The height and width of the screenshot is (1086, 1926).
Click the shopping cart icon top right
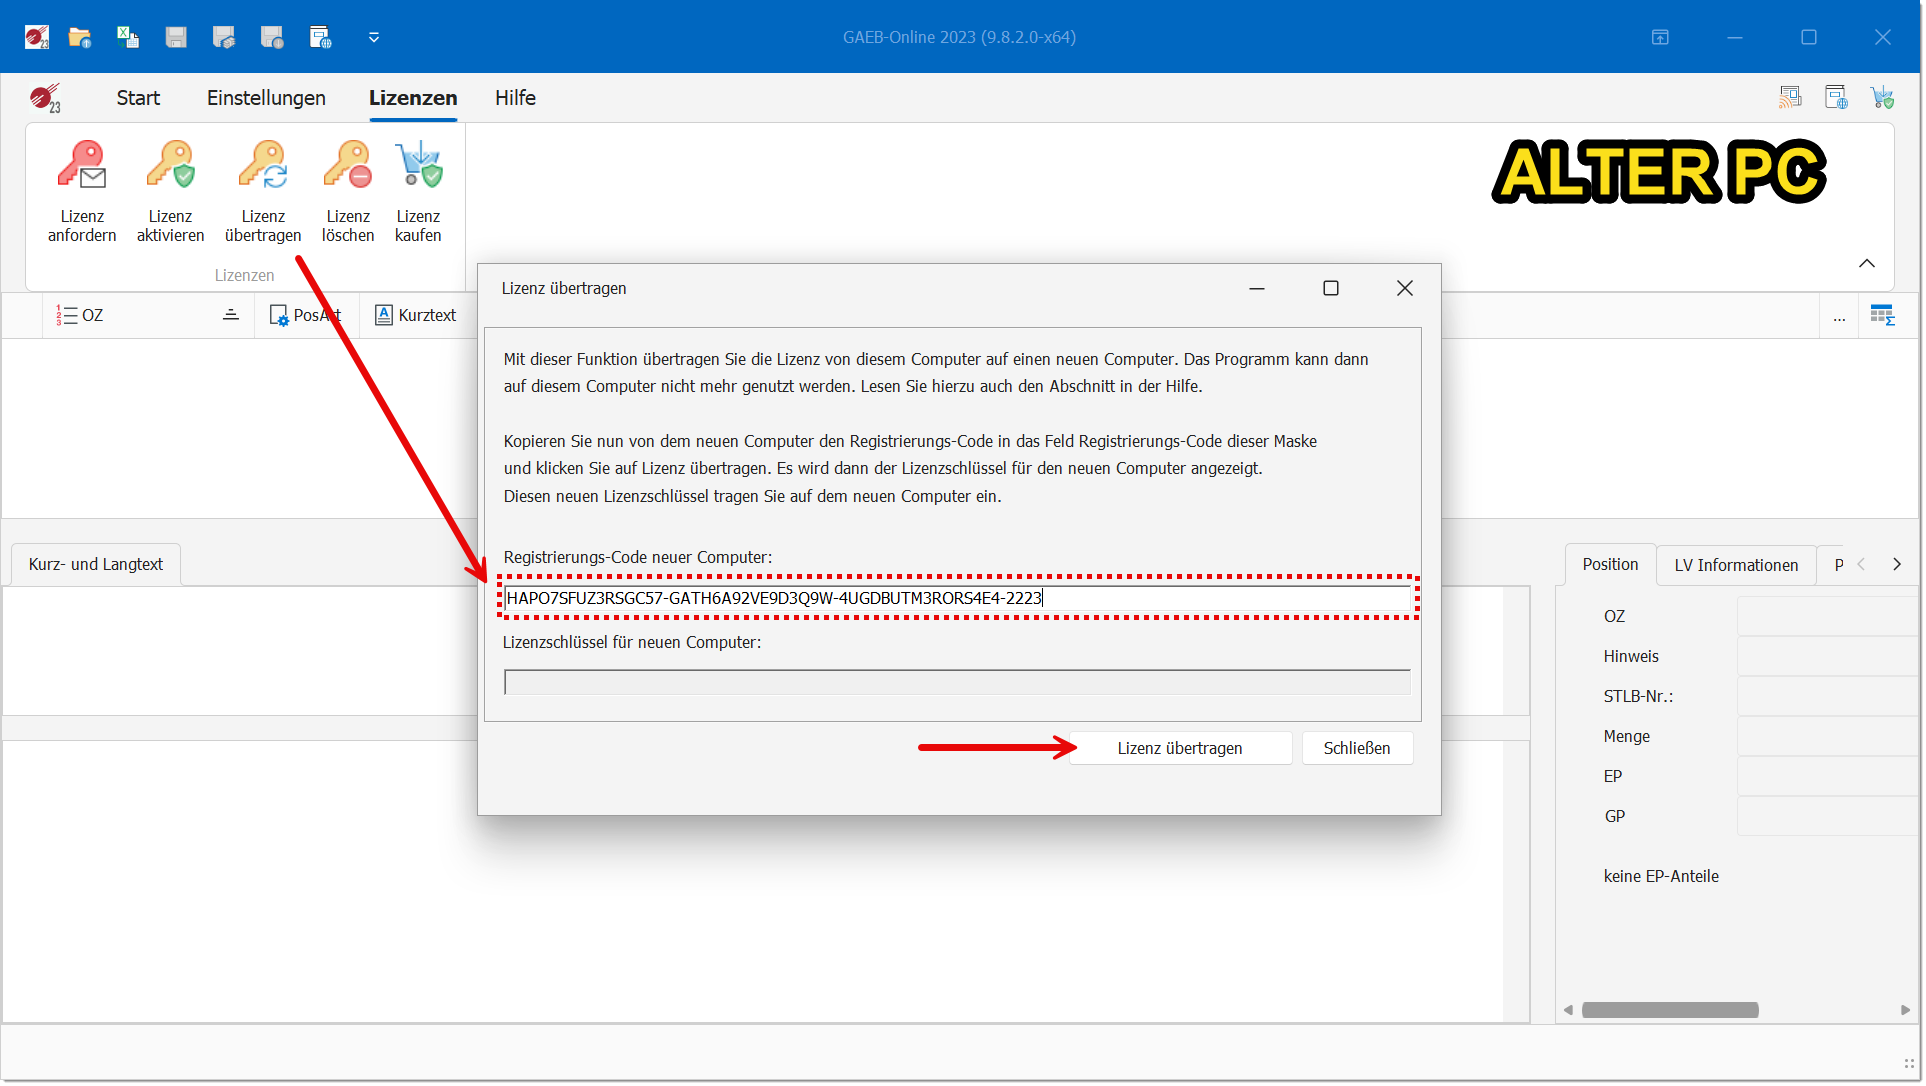(x=1882, y=98)
